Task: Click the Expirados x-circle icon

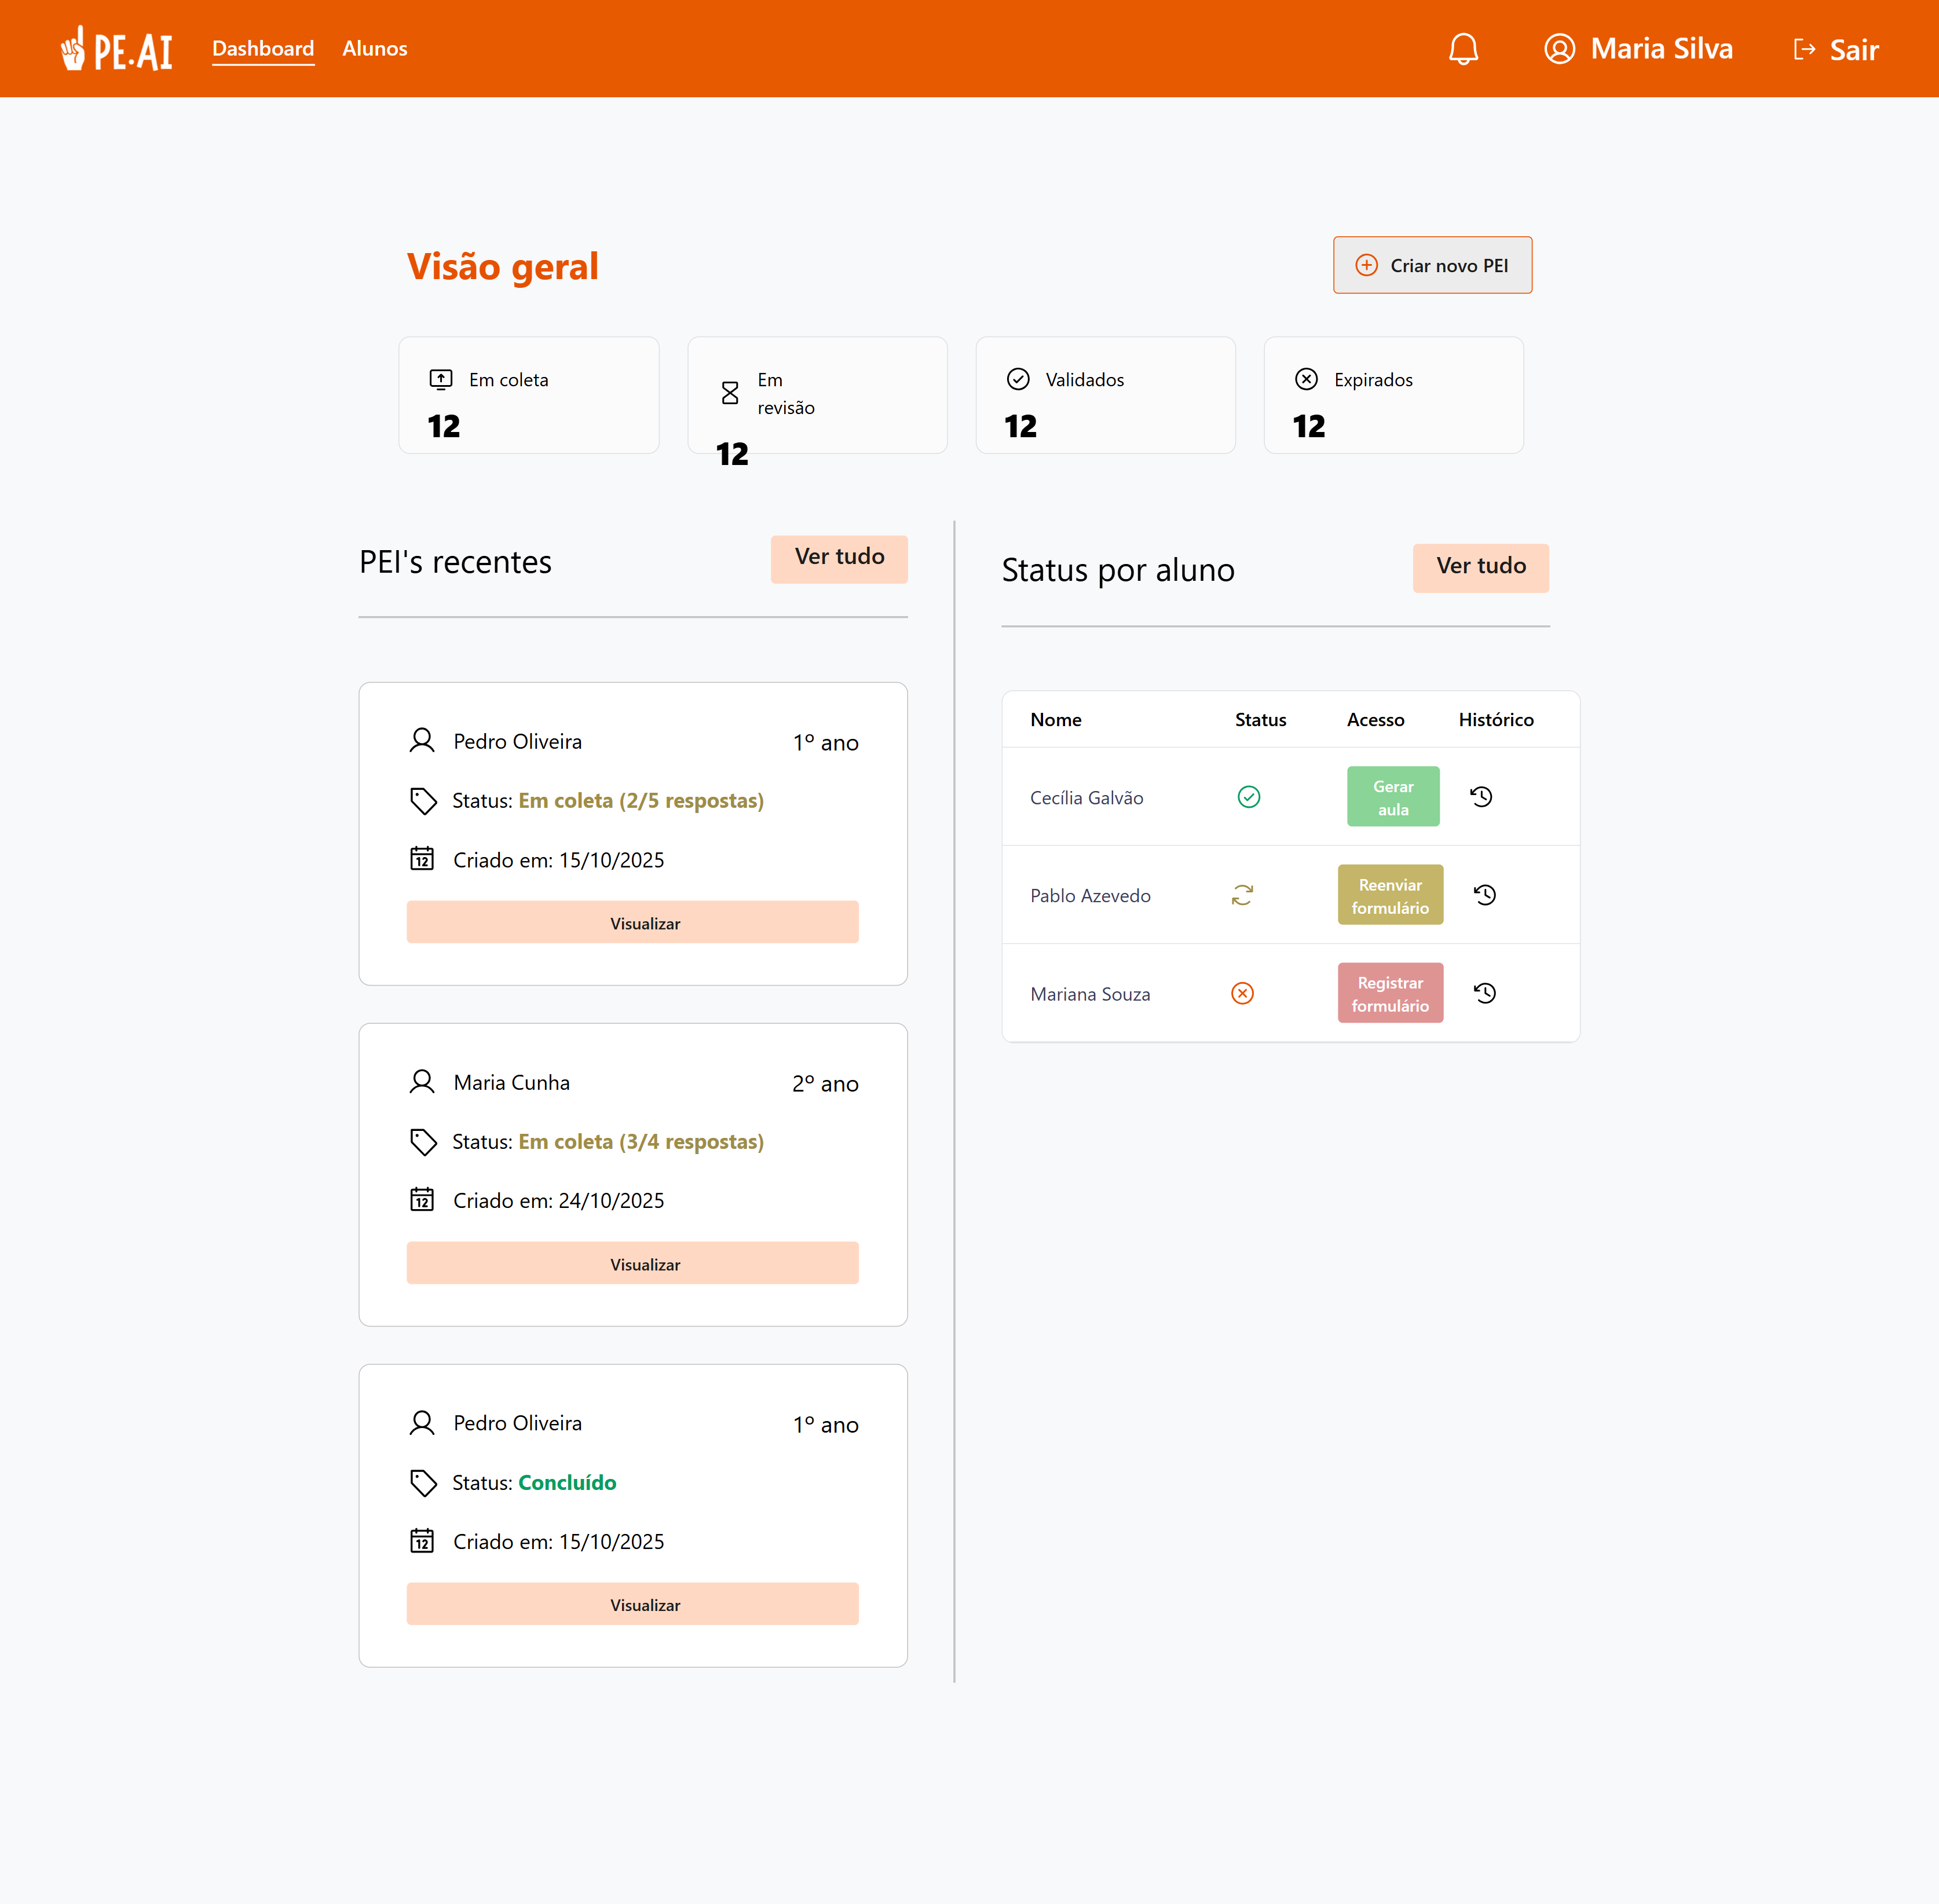Action: 1305,379
